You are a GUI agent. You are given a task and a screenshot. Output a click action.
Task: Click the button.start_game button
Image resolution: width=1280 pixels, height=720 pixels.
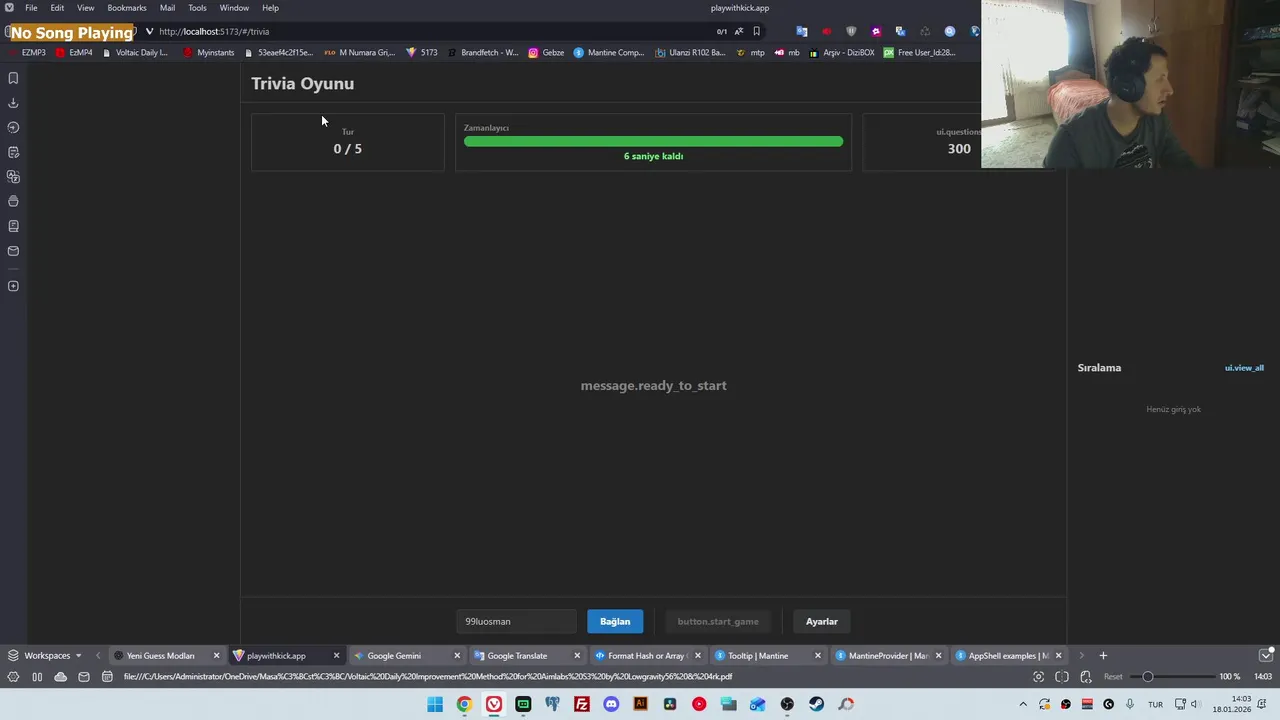(718, 622)
